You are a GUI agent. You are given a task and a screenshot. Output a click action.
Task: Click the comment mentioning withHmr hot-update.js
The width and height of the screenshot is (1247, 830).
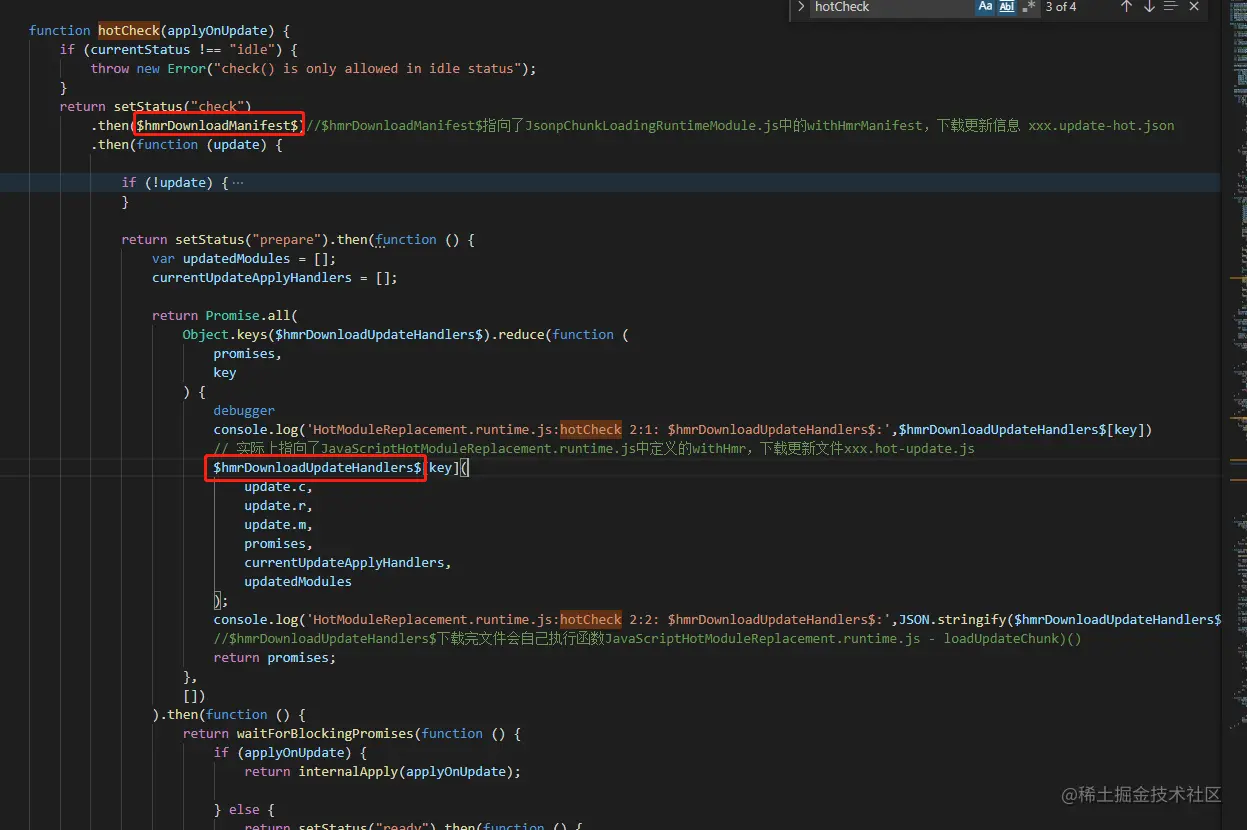[x=594, y=449]
